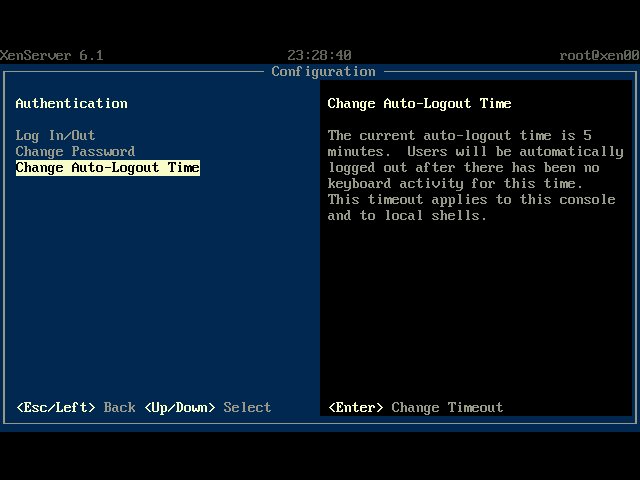The height and width of the screenshot is (480, 640).
Task: Click the <Up/Down> Select hint
Action: click(208, 407)
